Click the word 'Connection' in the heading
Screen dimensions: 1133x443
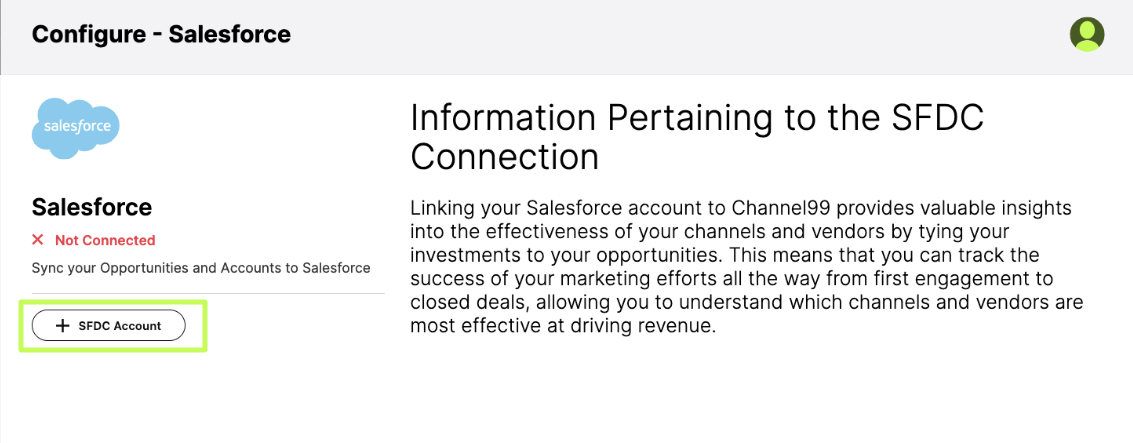pos(504,157)
